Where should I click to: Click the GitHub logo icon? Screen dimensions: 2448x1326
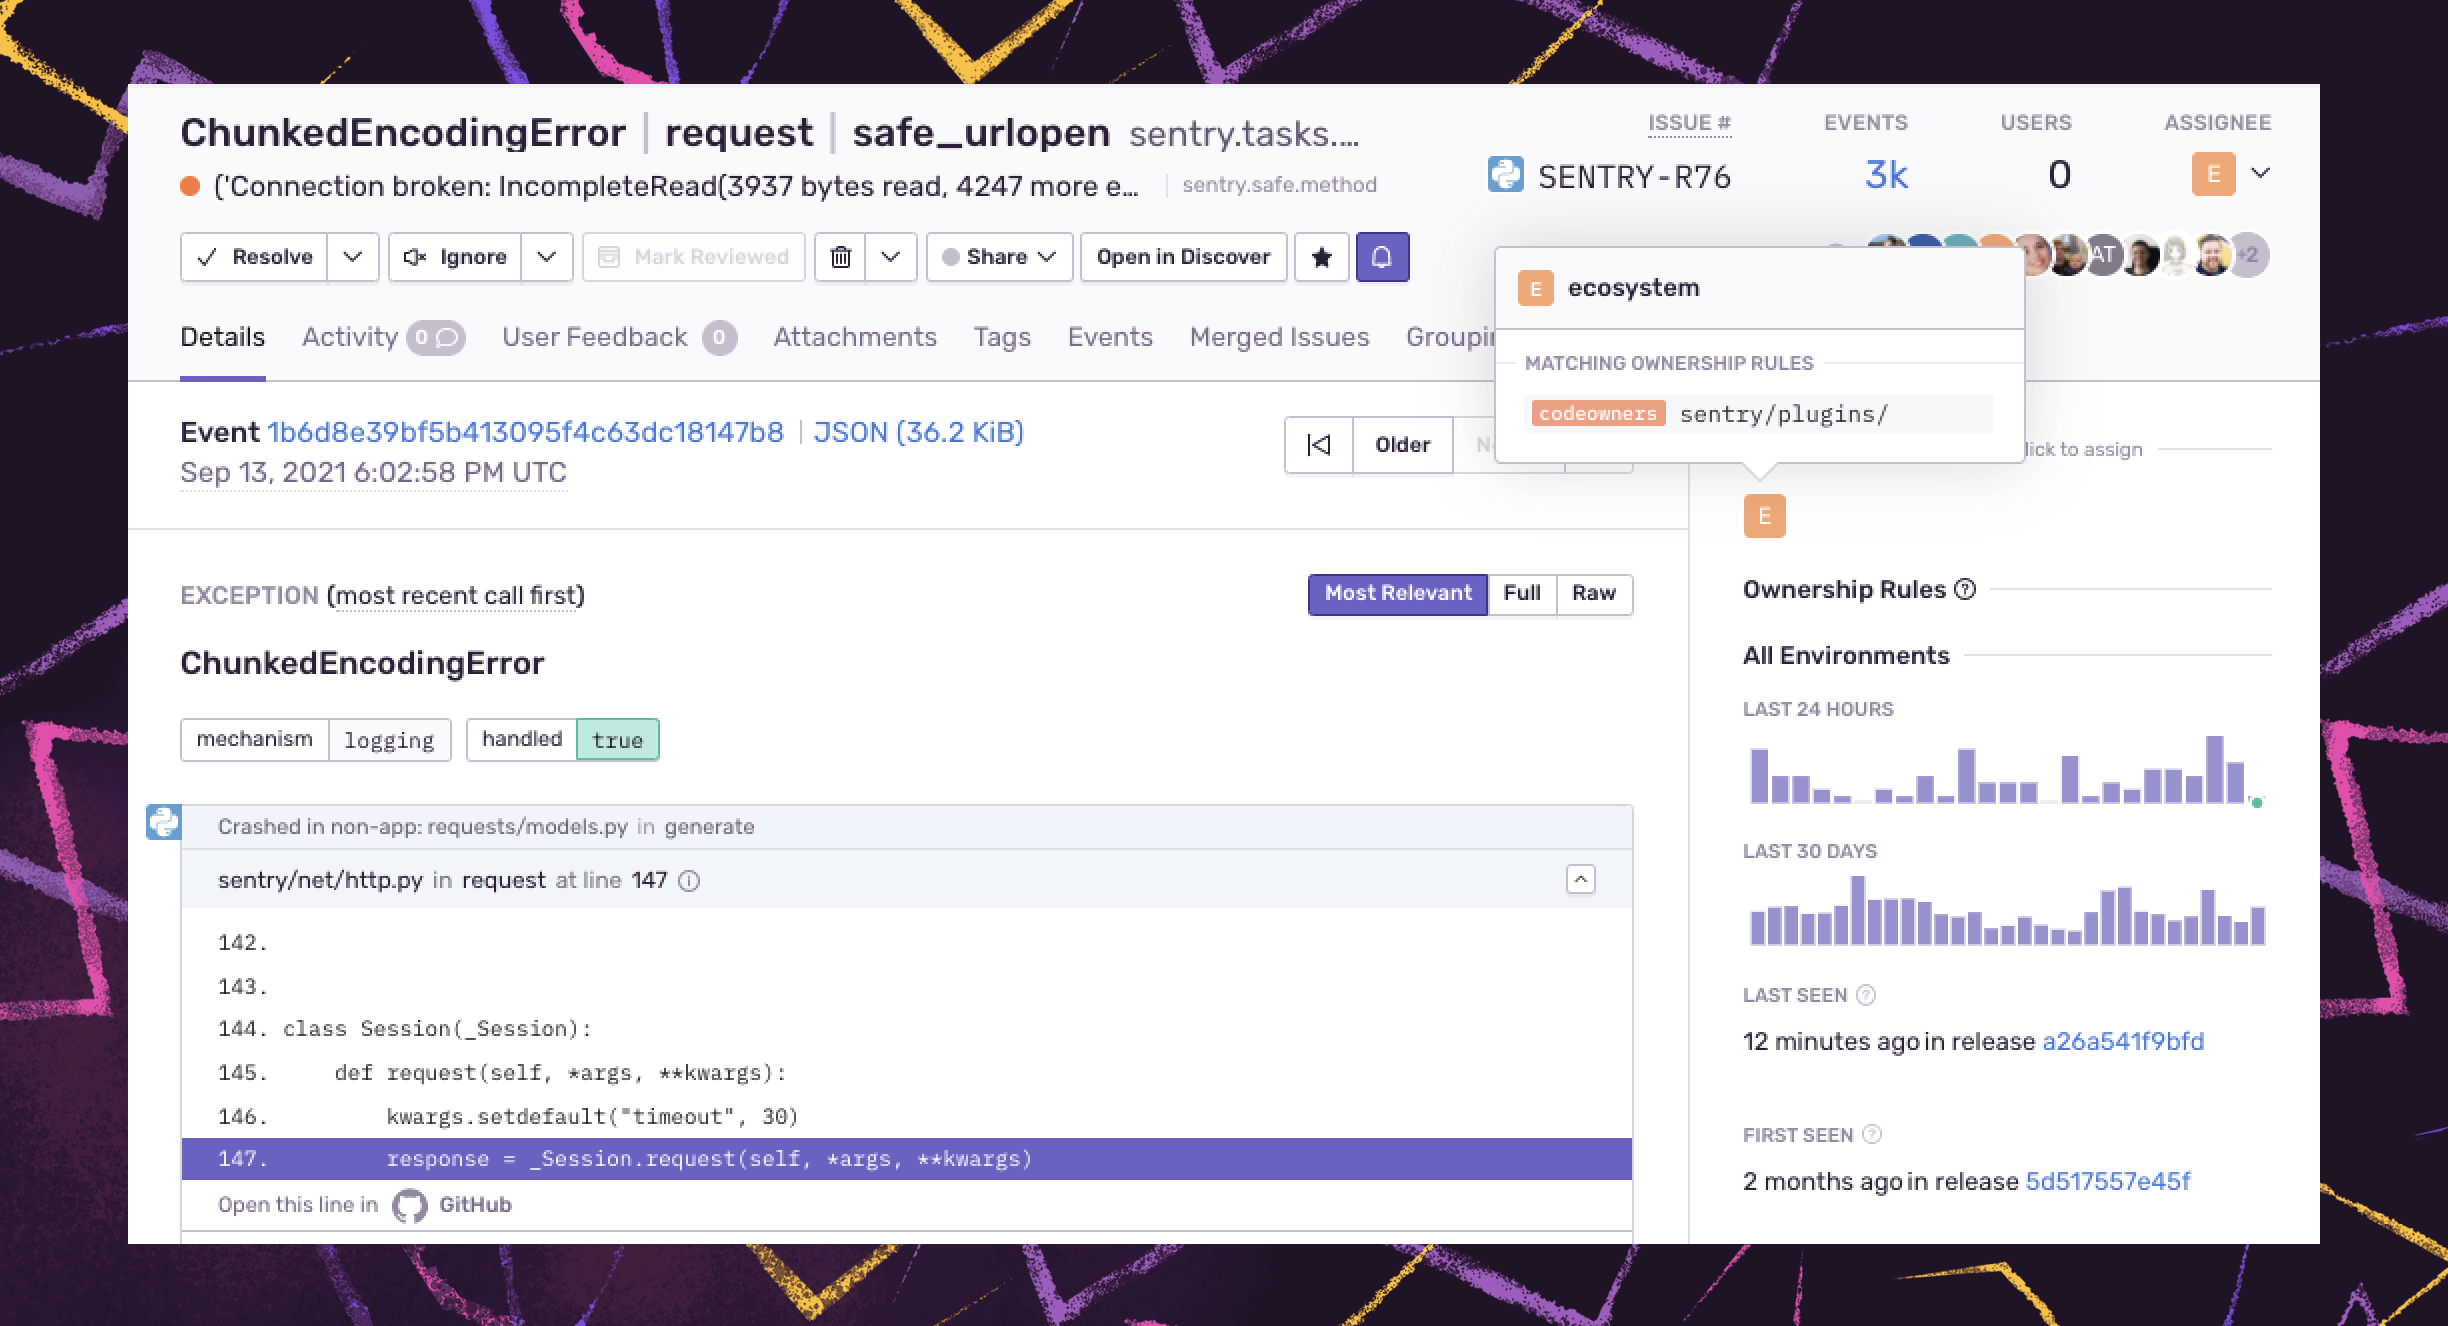(x=410, y=1205)
